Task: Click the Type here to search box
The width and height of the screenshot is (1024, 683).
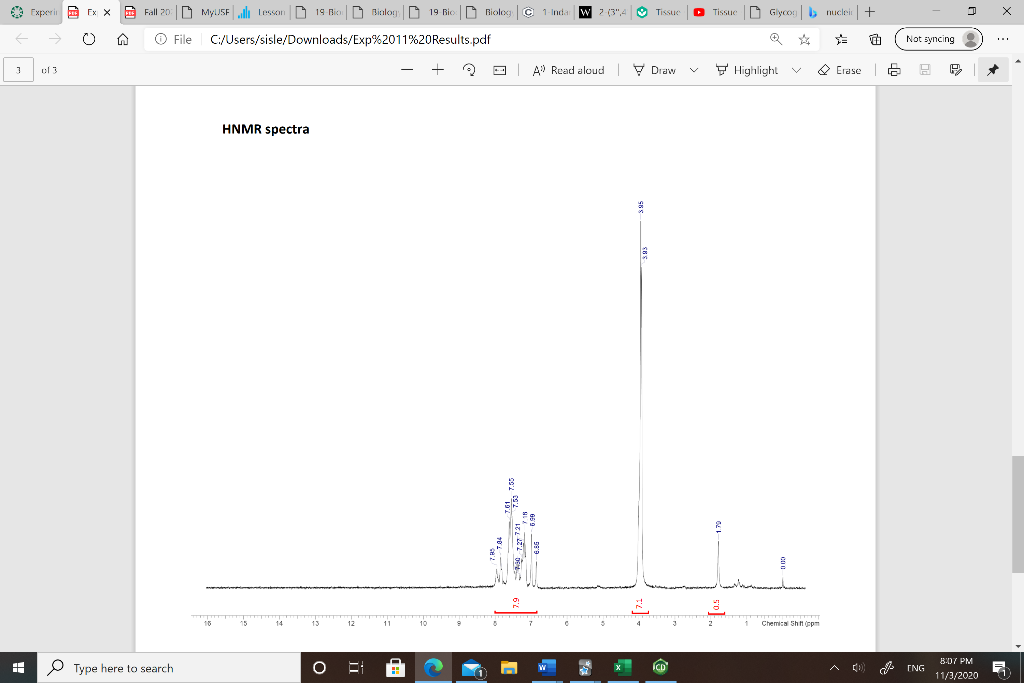Action: click(170, 667)
